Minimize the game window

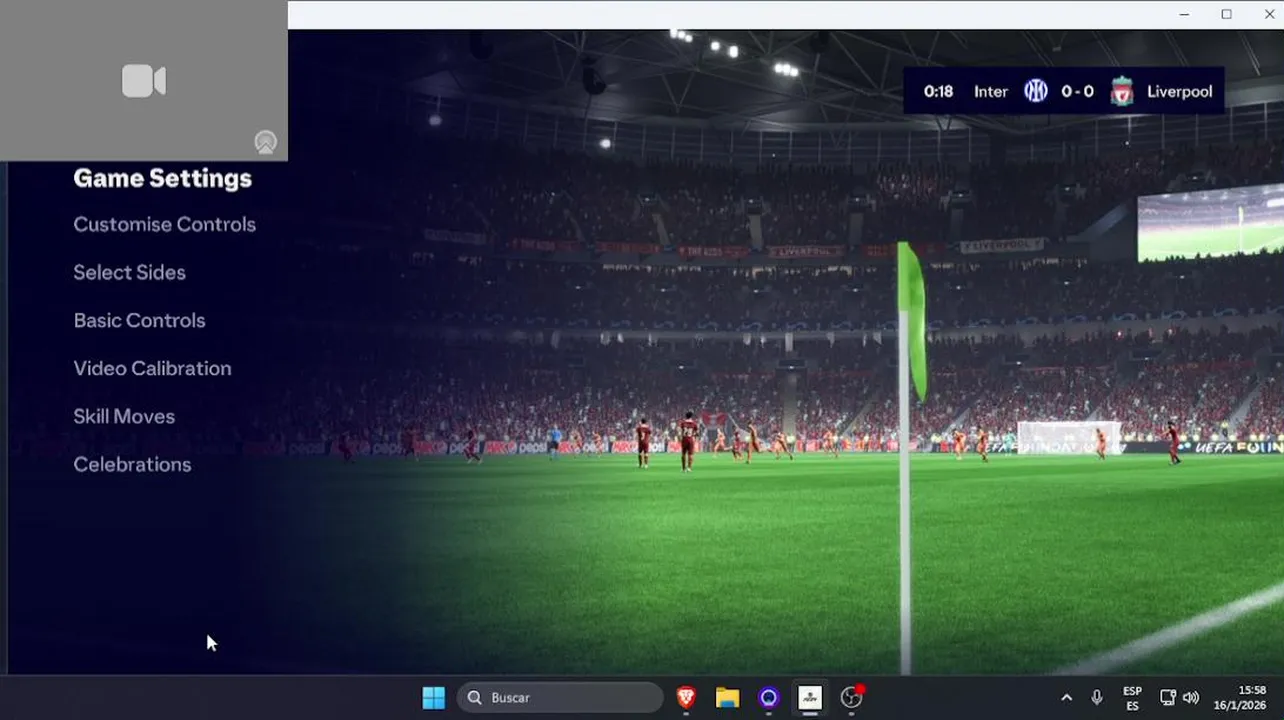(x=1184, y=14)
